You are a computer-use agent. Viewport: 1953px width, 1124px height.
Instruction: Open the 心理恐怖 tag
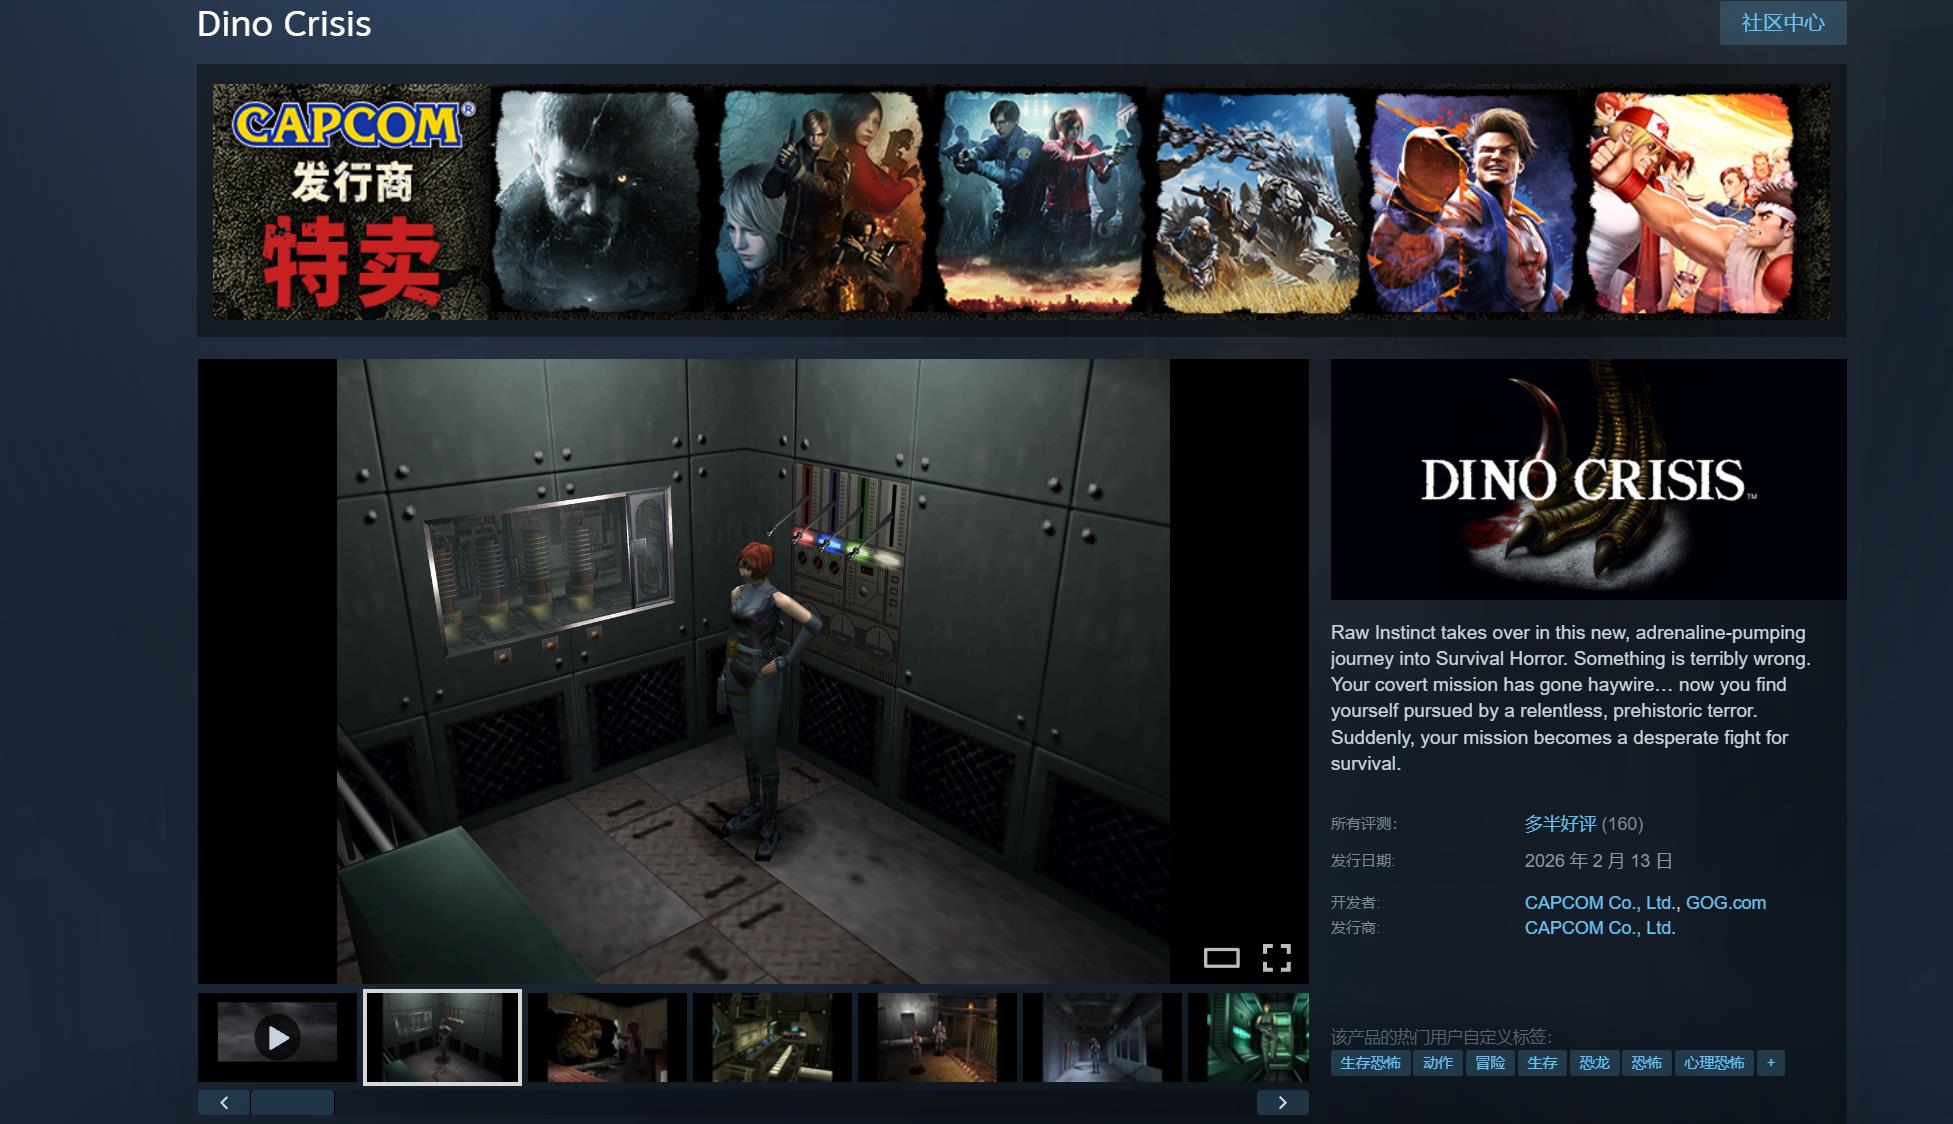point(1713,1063)
